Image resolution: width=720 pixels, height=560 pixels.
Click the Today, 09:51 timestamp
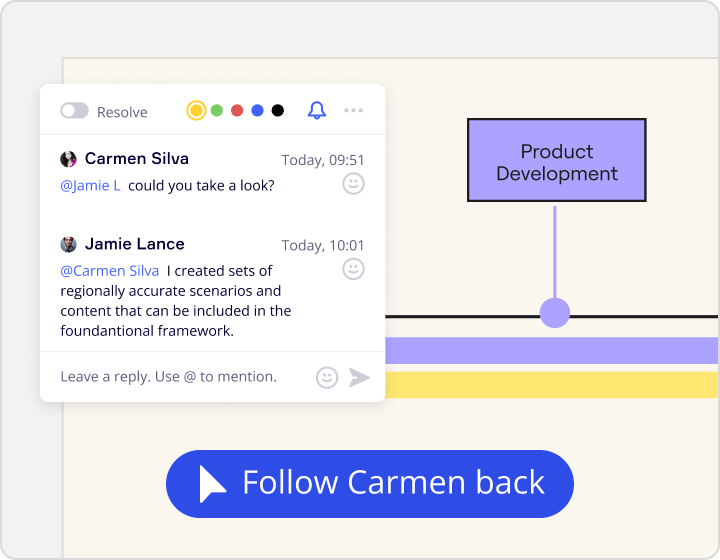[x=322, y=160]
